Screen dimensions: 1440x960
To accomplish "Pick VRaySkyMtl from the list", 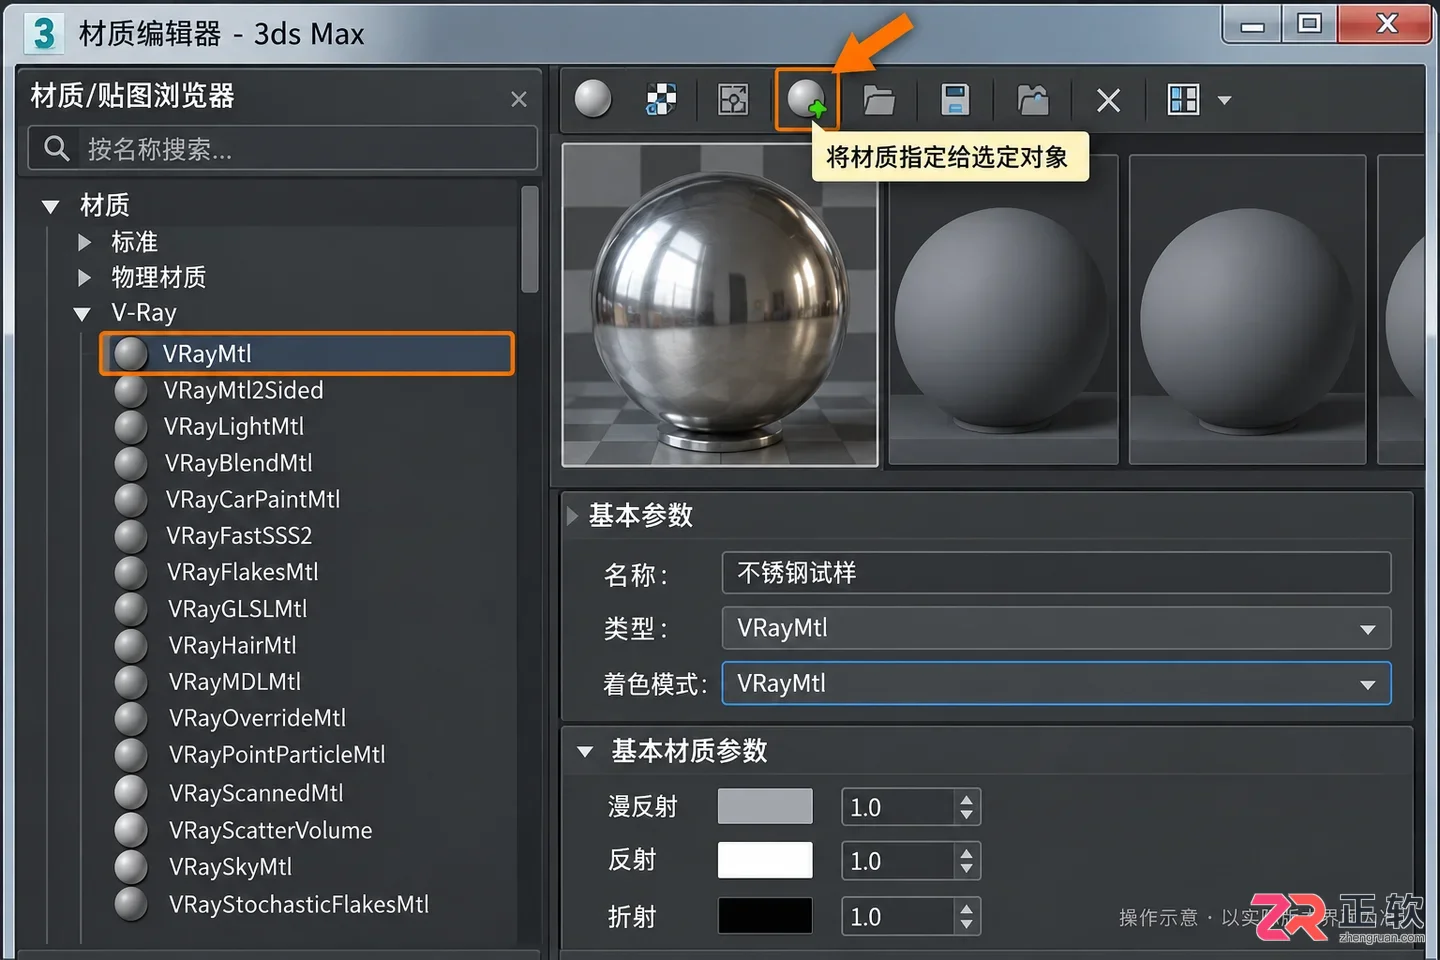I will pyautogui.click(x=230, y=867).
